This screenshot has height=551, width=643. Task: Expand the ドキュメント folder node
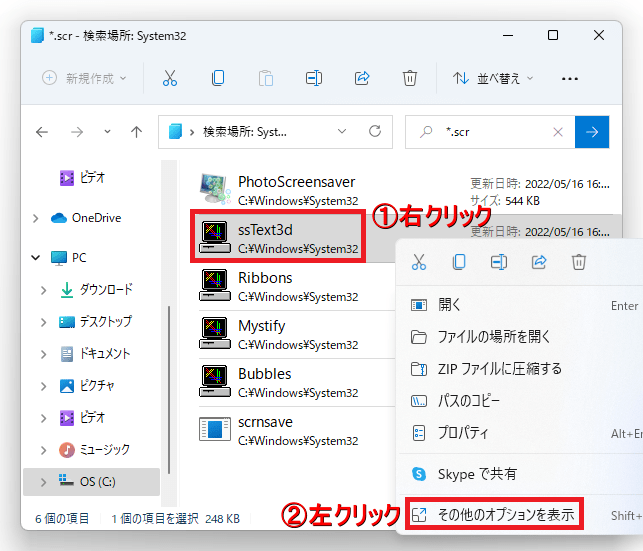pos(43,354)
